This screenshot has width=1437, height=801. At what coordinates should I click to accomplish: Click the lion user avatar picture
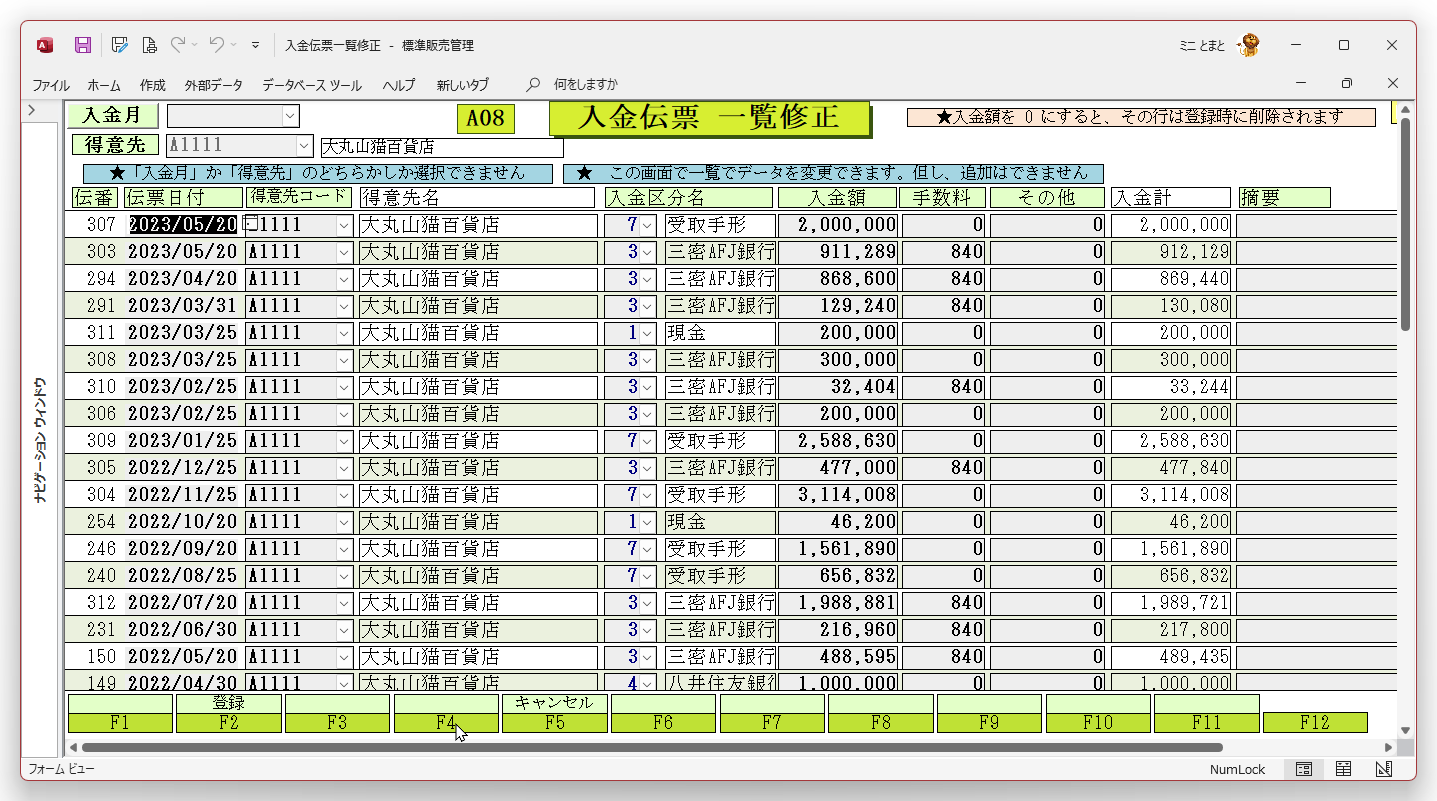tap(1248, 45)
